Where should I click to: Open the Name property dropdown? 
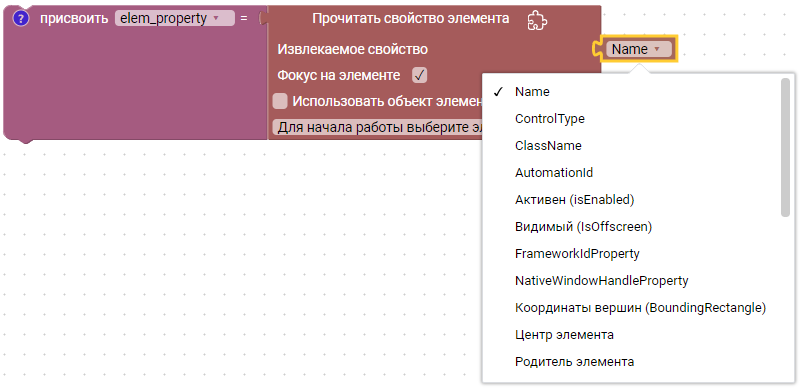click(639, 49)
